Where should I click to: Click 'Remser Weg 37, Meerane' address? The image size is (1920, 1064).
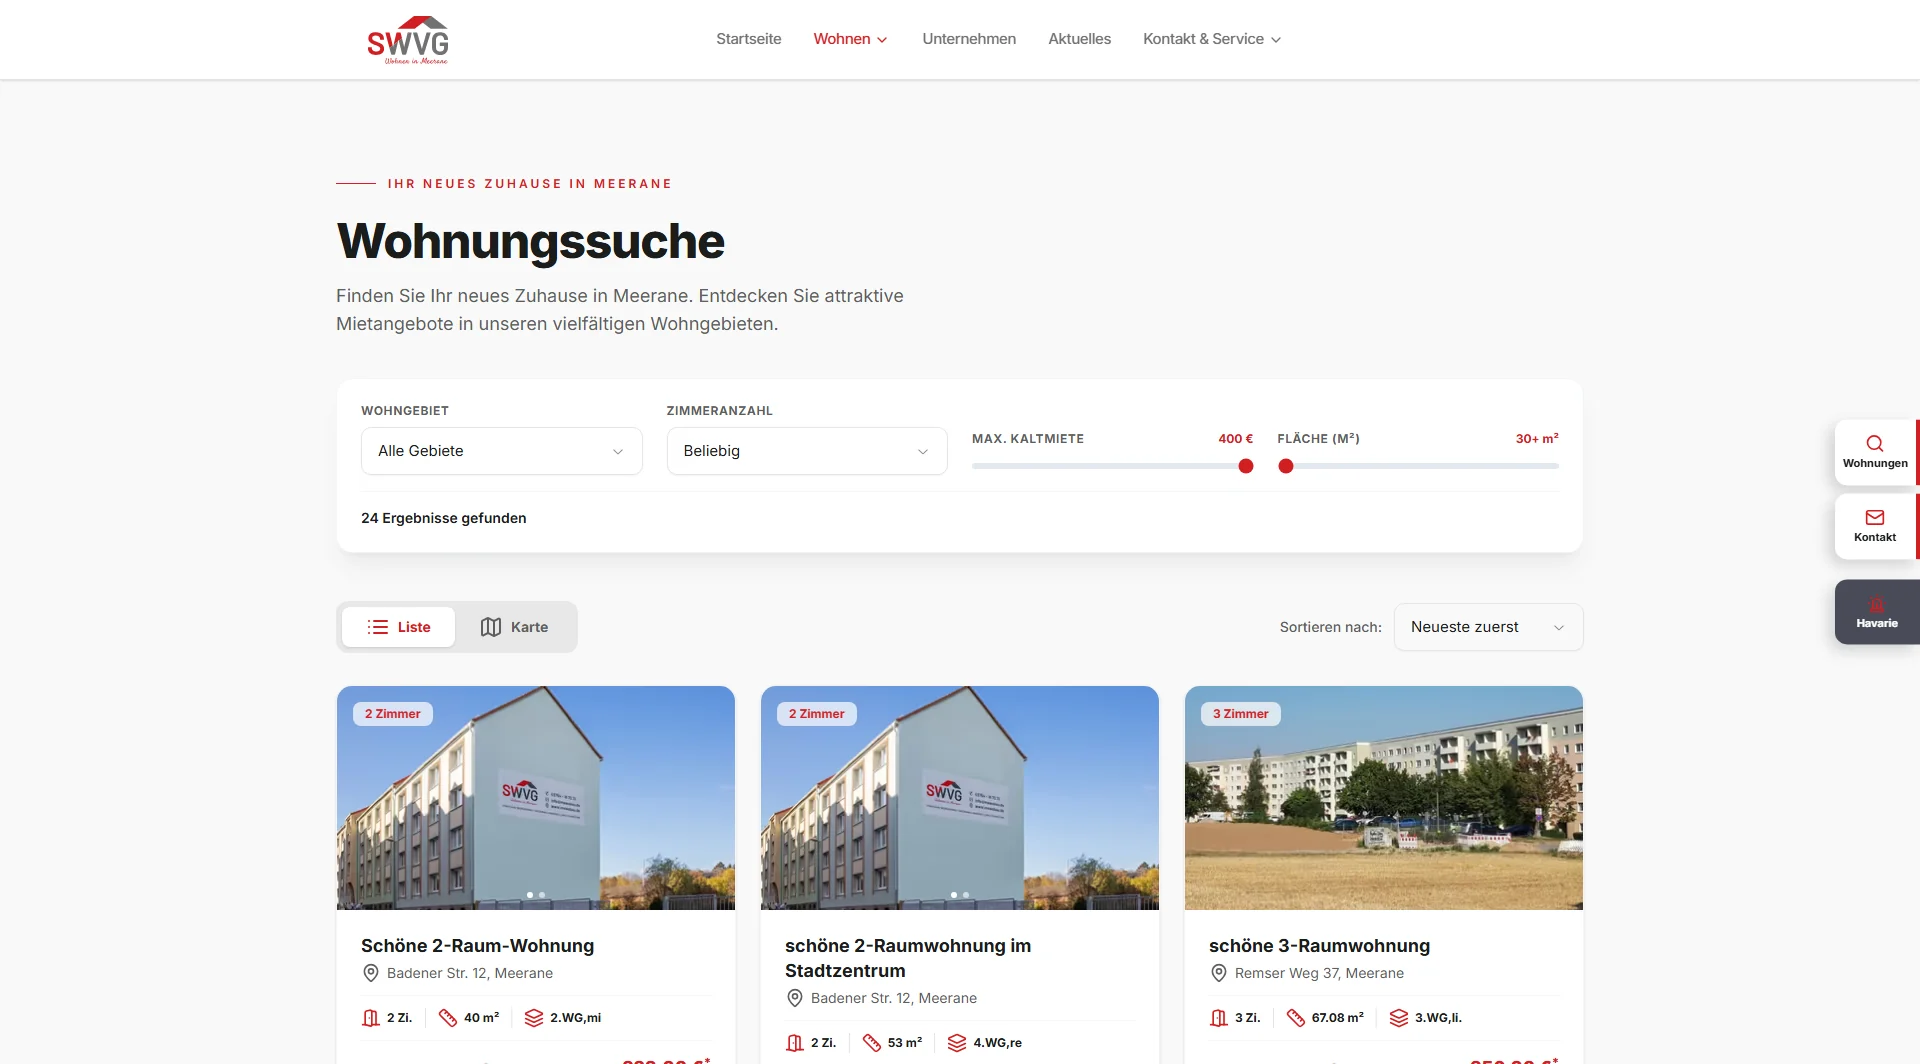1319,973
